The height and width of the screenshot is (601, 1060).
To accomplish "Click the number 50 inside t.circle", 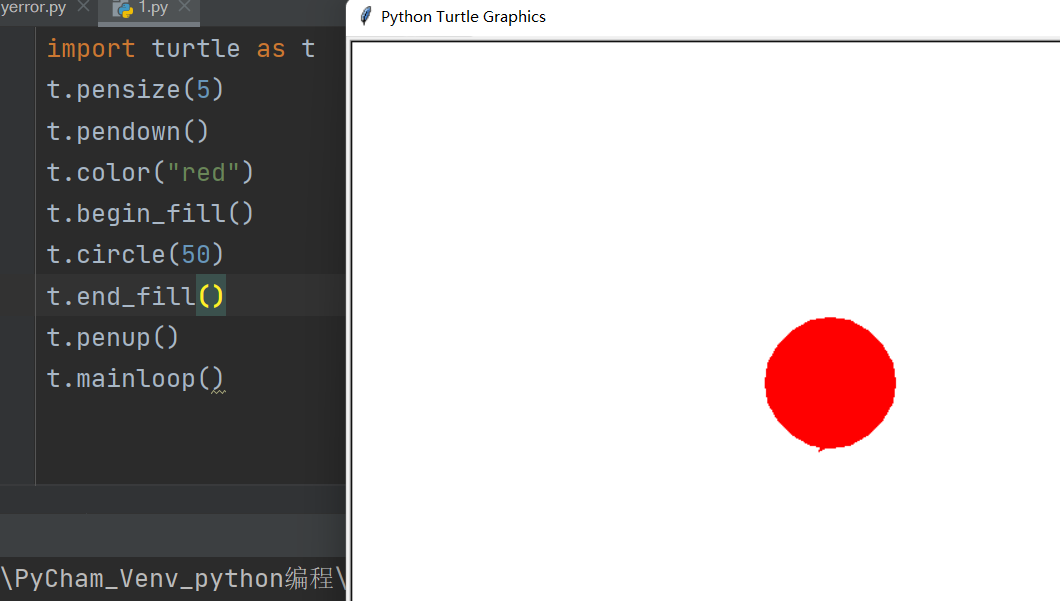I will (x=196, y=255).
